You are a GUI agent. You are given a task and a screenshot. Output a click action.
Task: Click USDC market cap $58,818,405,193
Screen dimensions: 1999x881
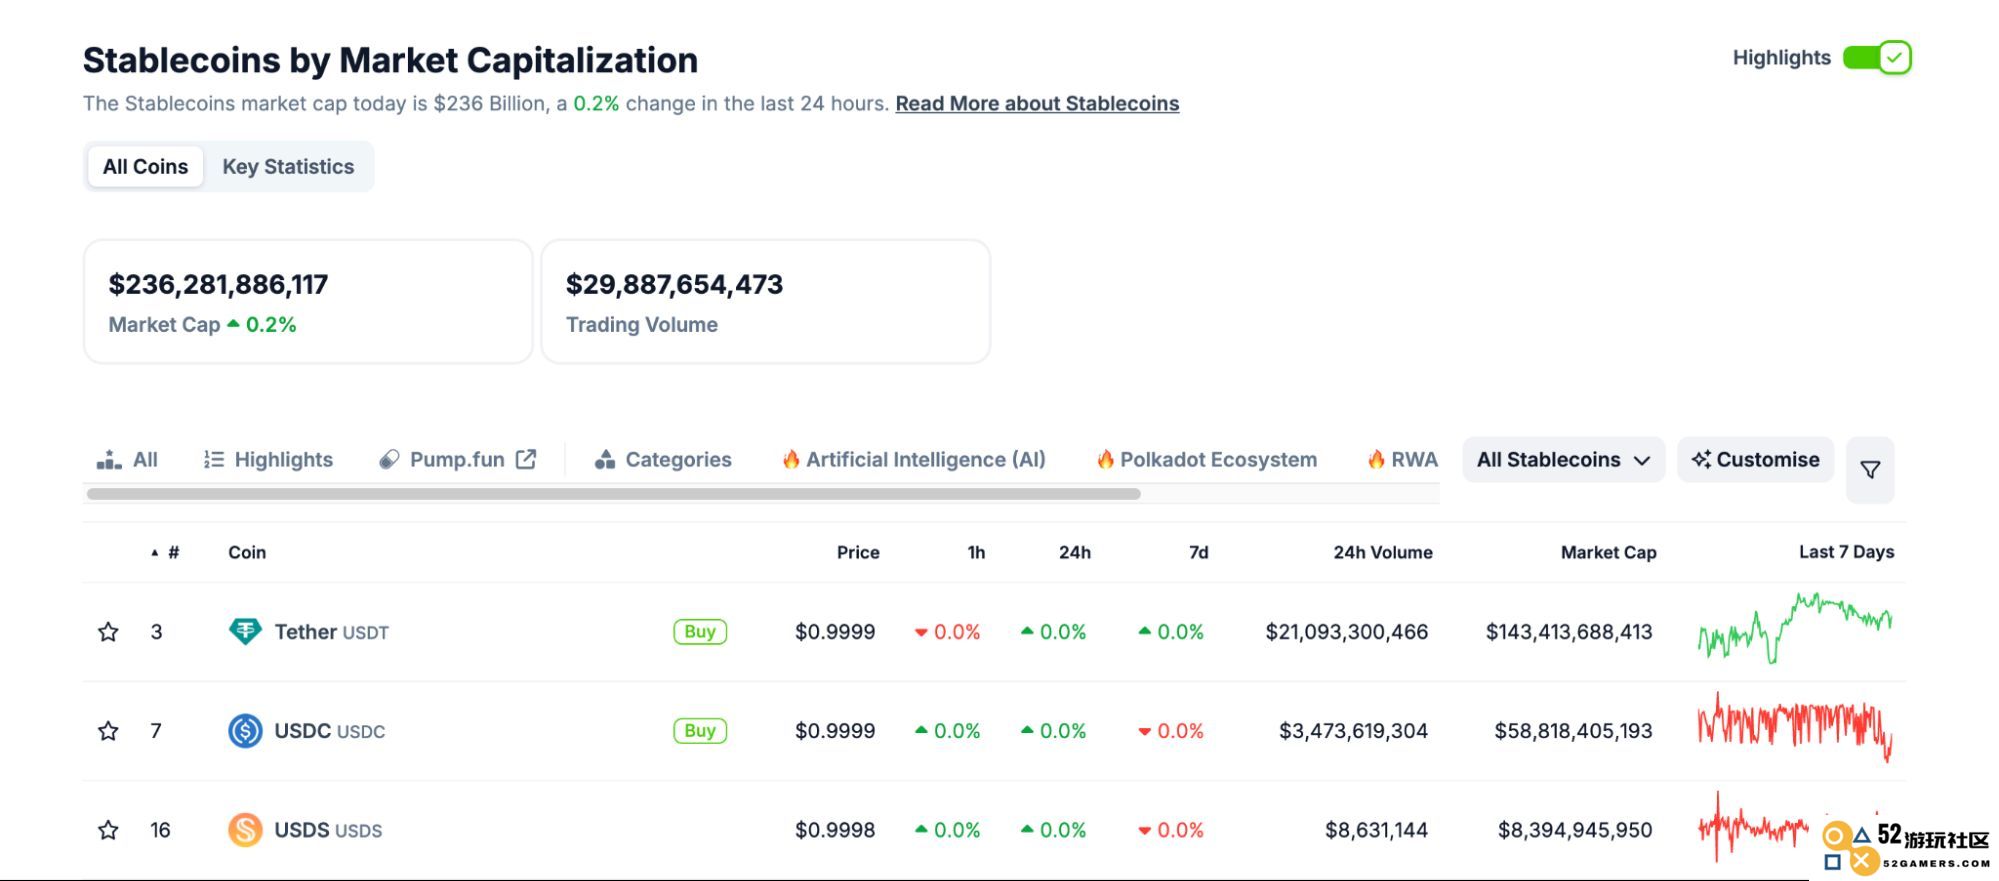coord(1573,731)
